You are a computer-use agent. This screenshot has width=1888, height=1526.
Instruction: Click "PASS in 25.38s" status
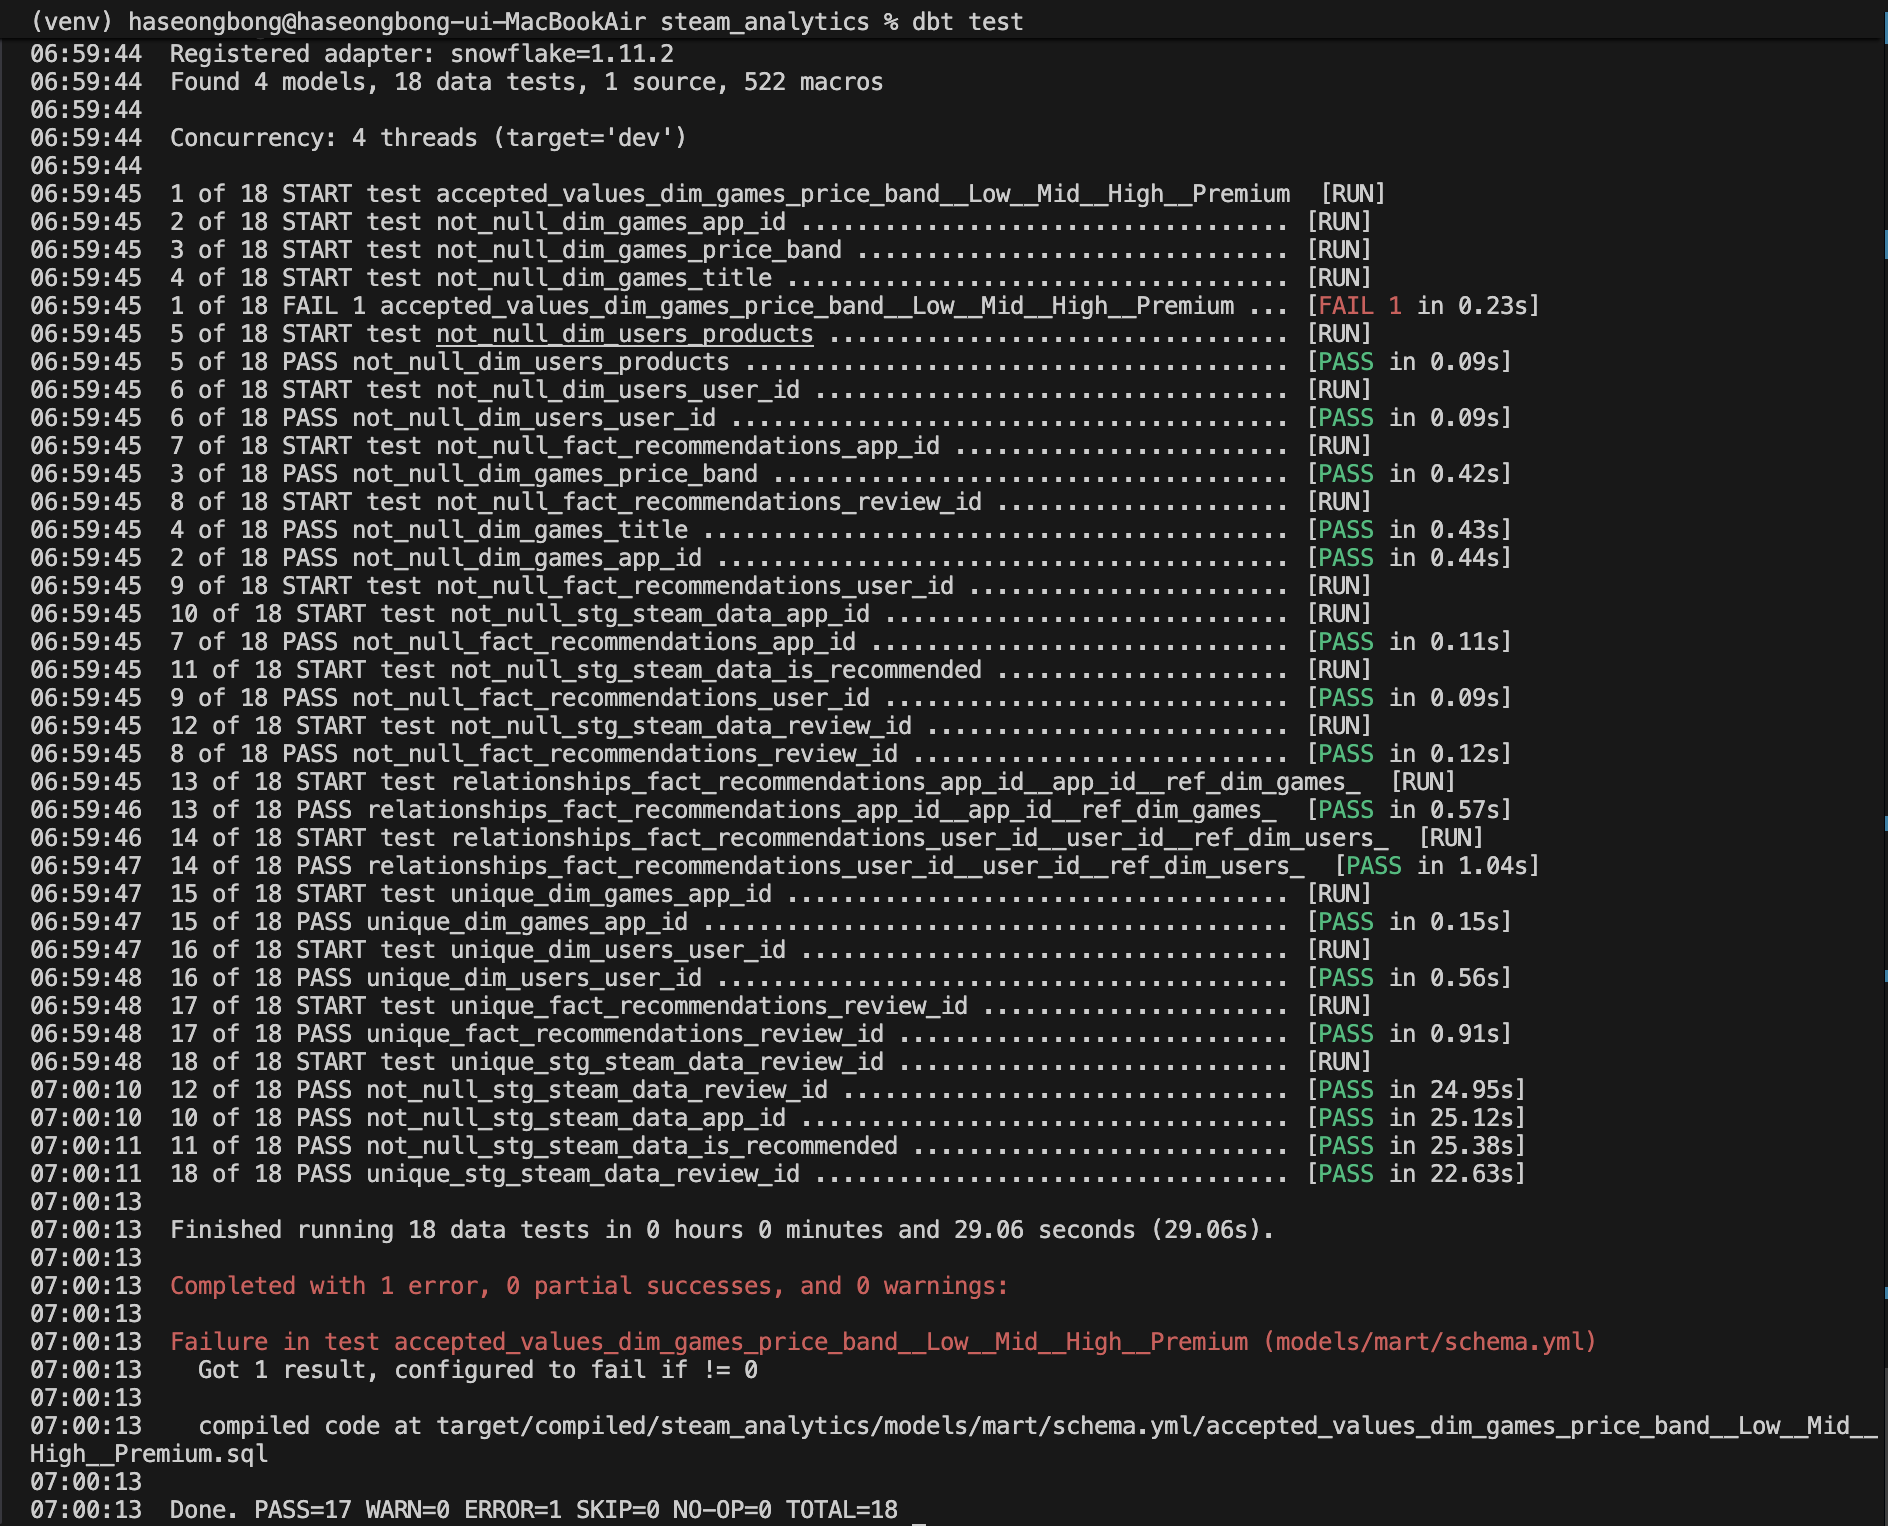(1416, 1146)
